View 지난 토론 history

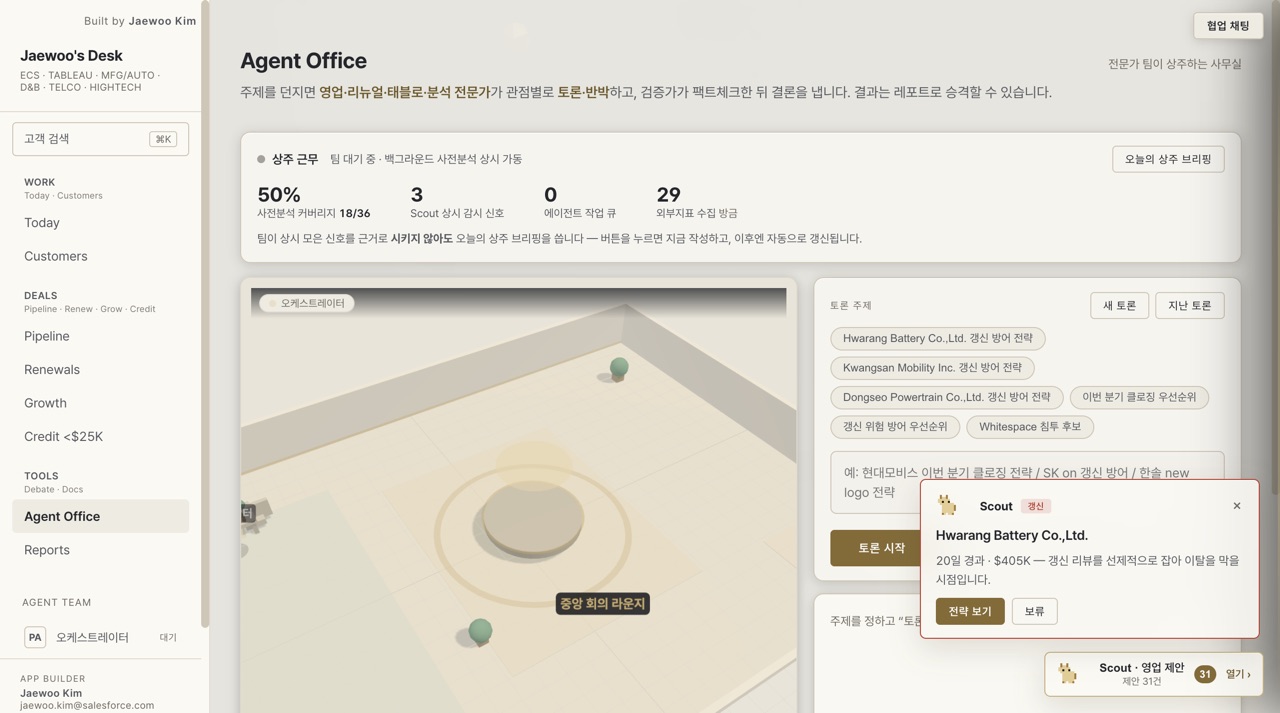[1190, 306]
